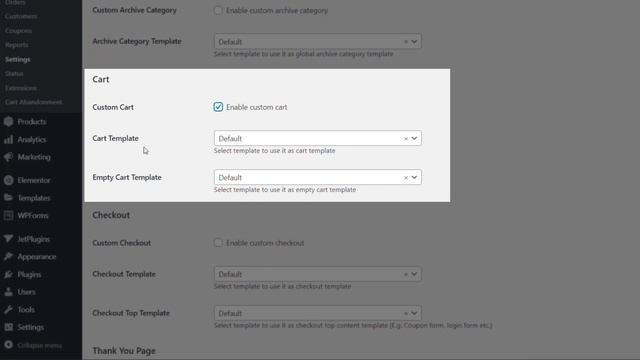
Task: Click the Cart section heading
Action: pyautogui.click(x=101, y=79)
